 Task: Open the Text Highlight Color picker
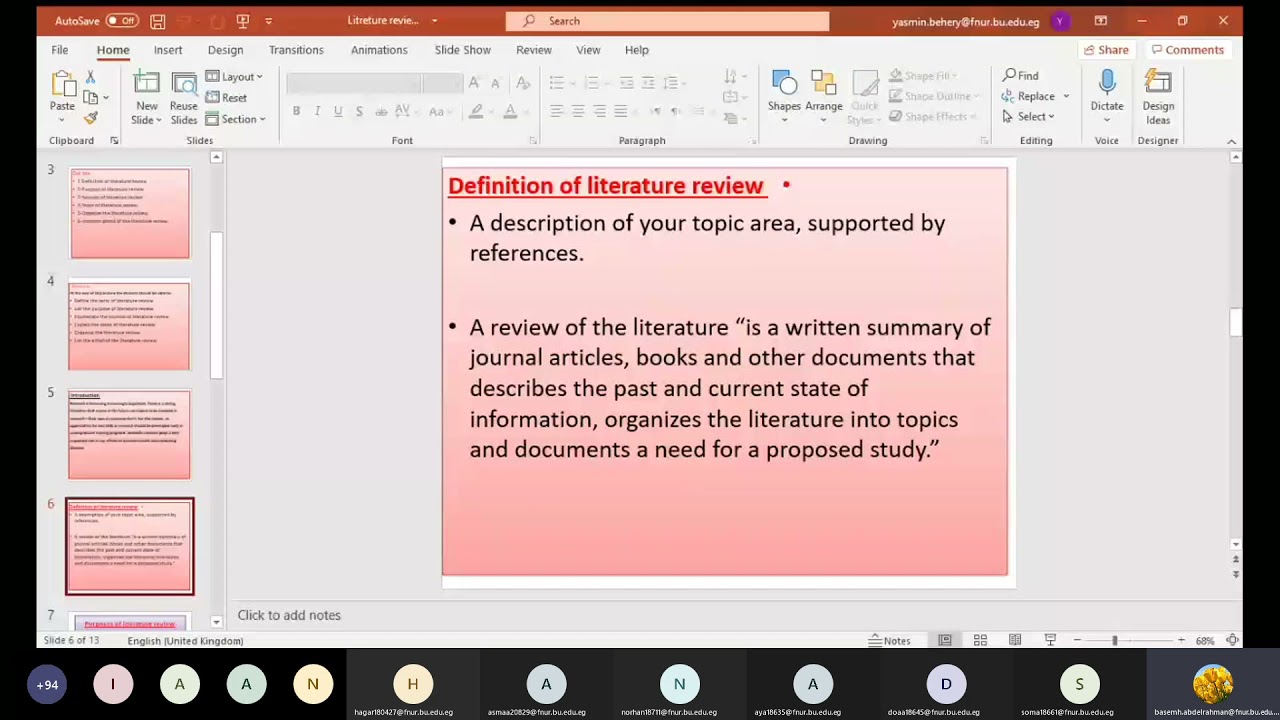476,111
